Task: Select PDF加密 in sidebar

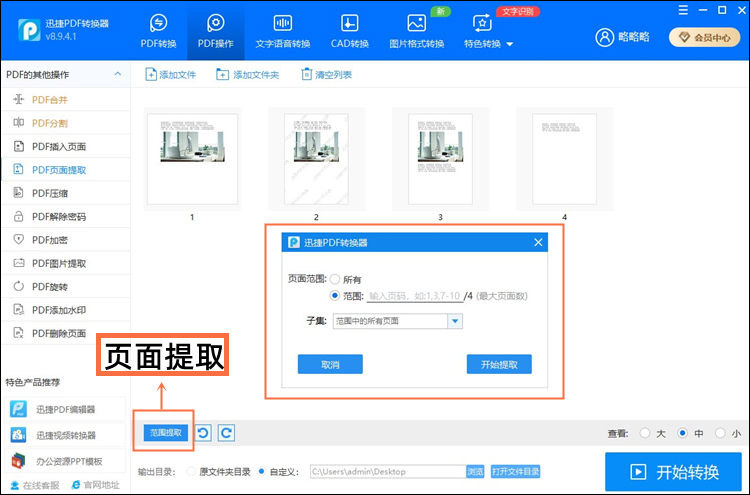Action: pos(66,240)
